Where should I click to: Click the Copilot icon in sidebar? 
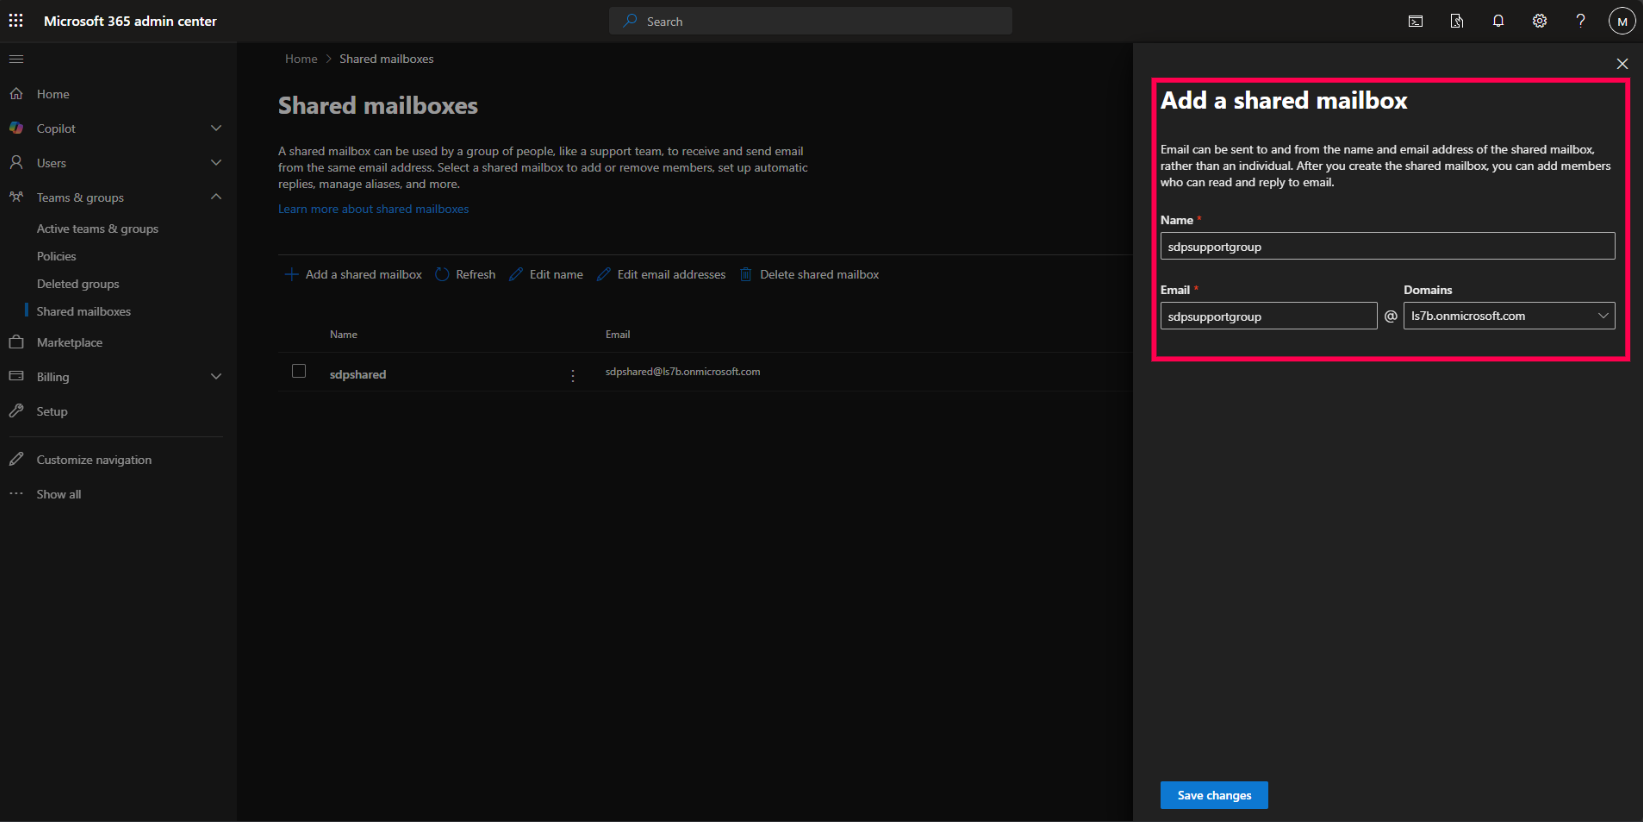click(16, 128)
